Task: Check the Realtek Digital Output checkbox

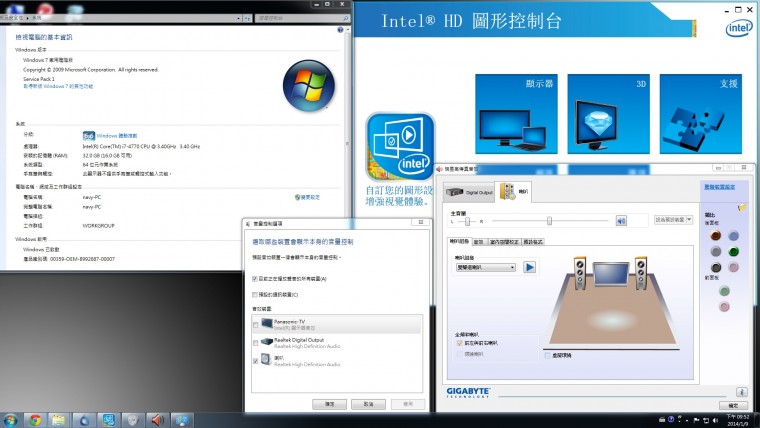Action: click(255, 343)
